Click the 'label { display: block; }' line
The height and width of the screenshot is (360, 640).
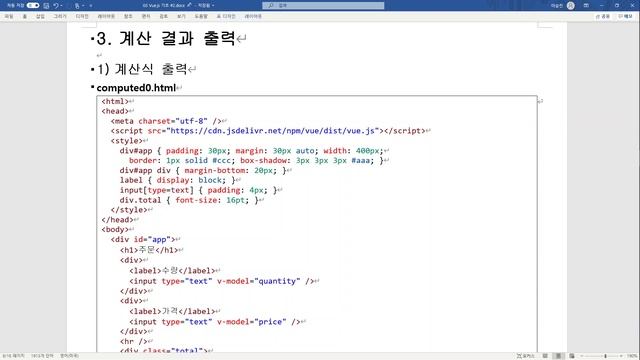click(x=177, y=180)
